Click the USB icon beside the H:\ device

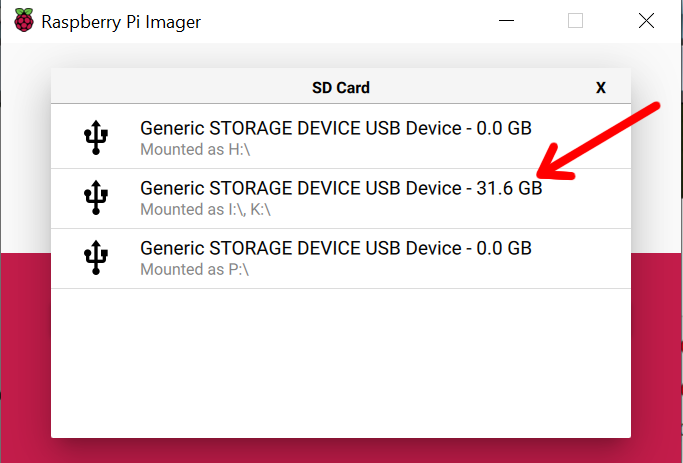pyautogui.click(x=96, y=137)
